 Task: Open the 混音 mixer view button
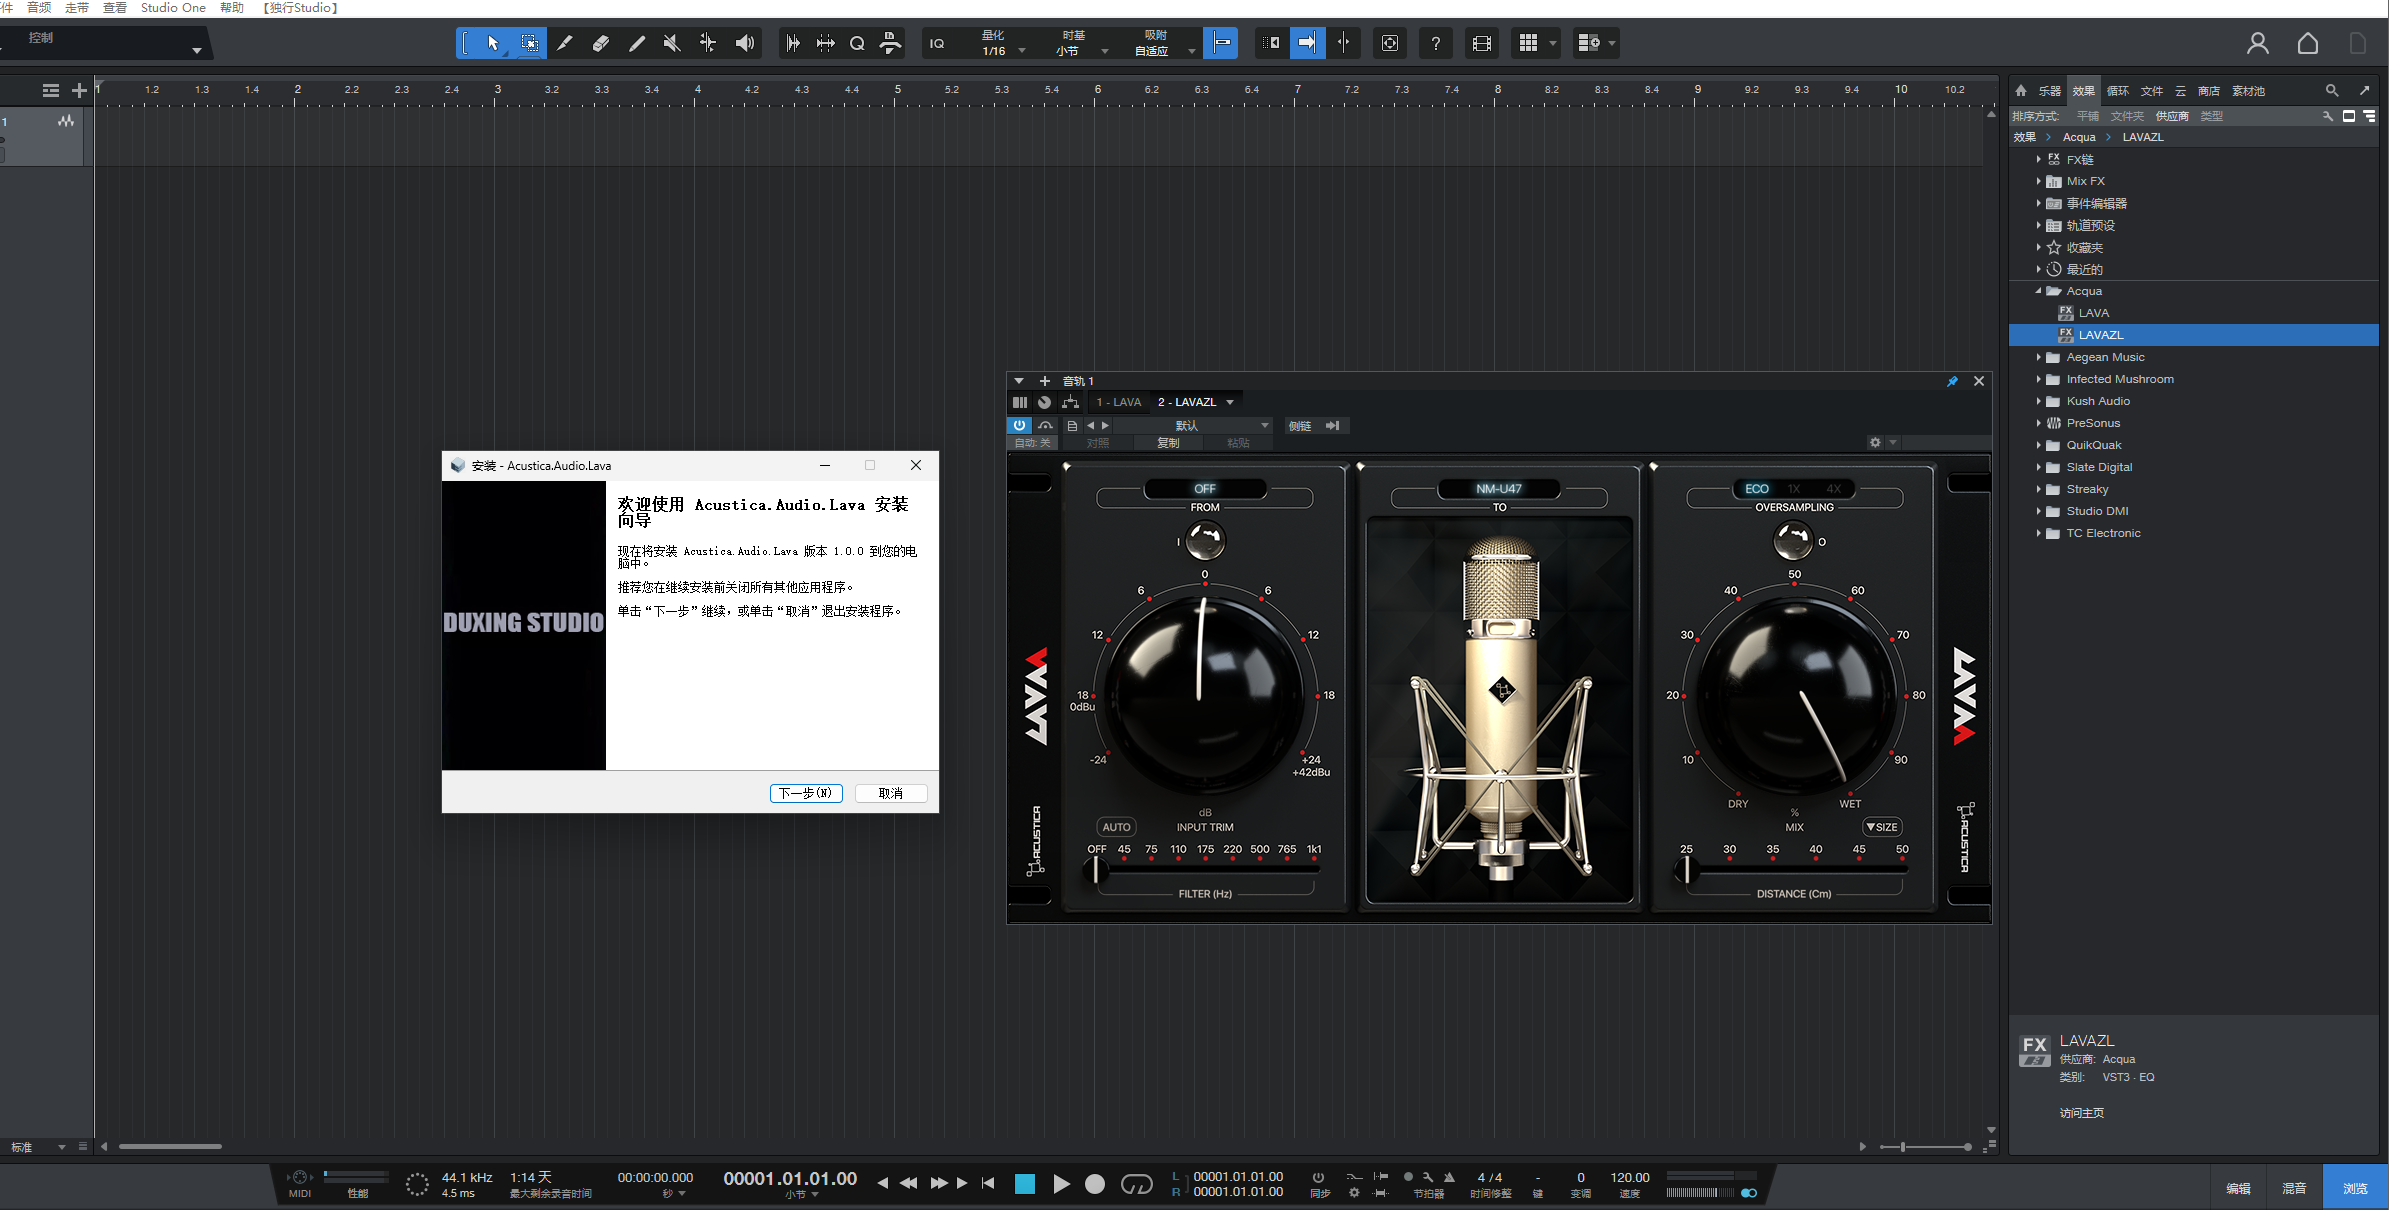(2294, 1188)
